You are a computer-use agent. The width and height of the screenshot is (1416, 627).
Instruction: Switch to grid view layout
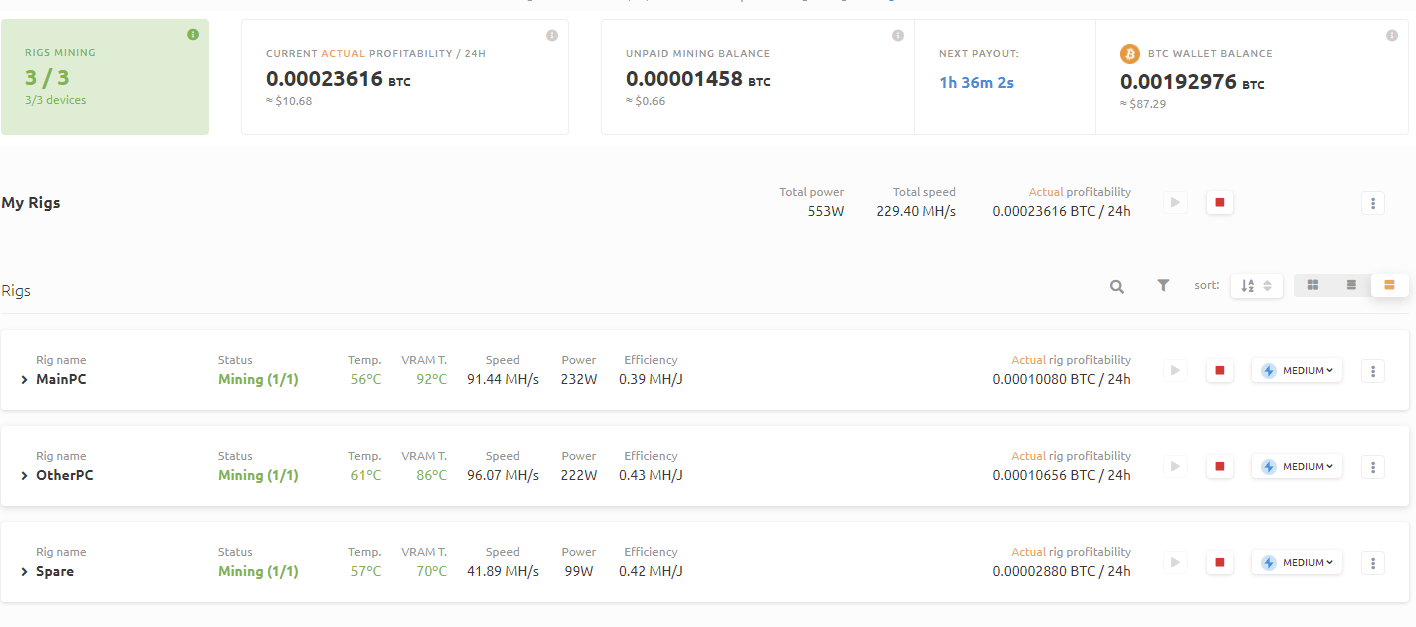[x=1313, y=286]
